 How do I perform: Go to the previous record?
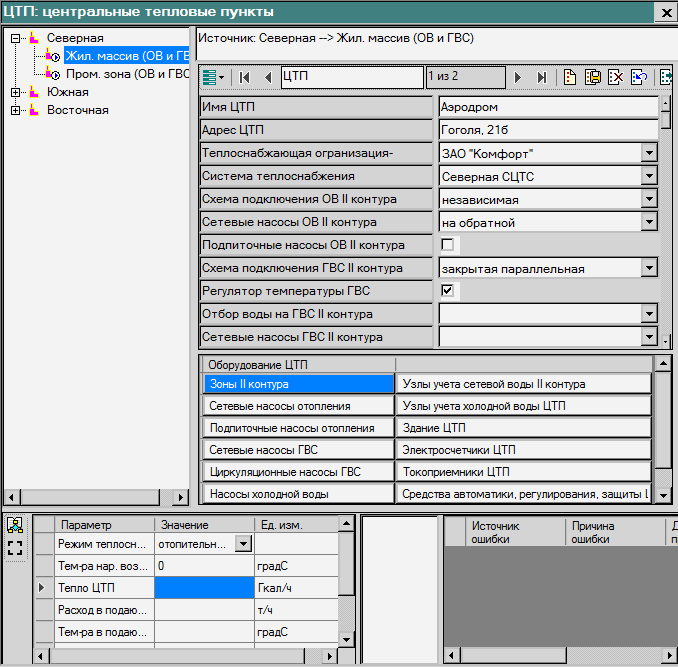[268, 77]
